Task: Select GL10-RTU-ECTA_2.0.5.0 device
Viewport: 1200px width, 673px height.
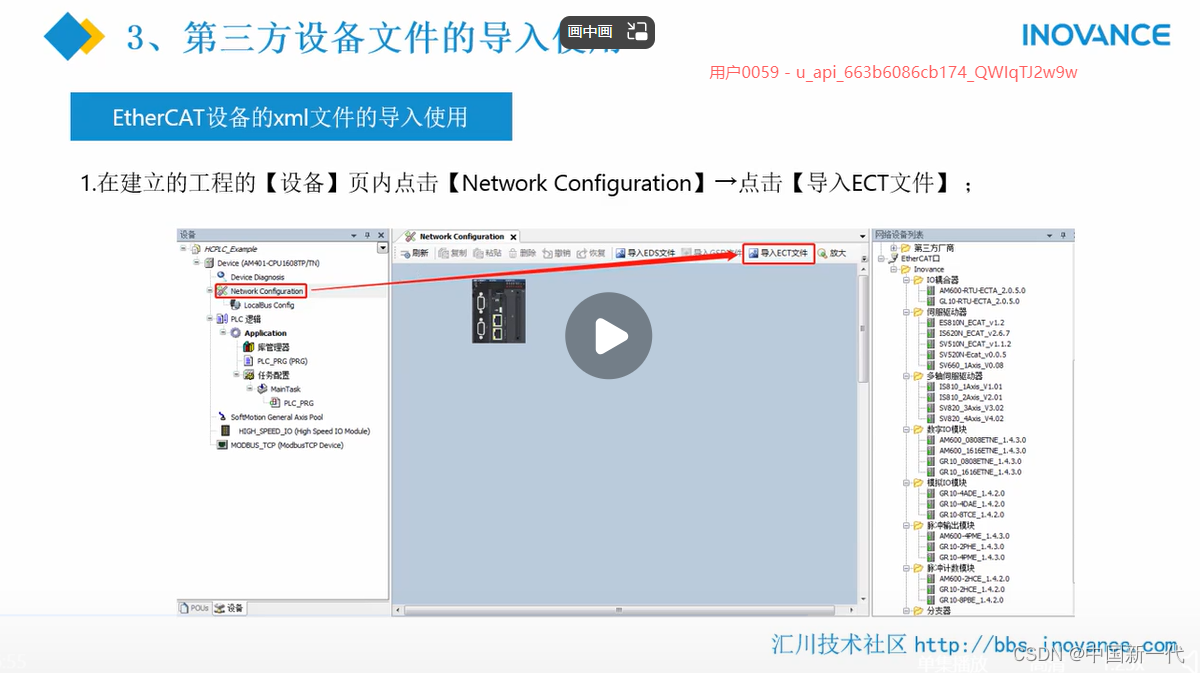Action: (x=972, y=301)
